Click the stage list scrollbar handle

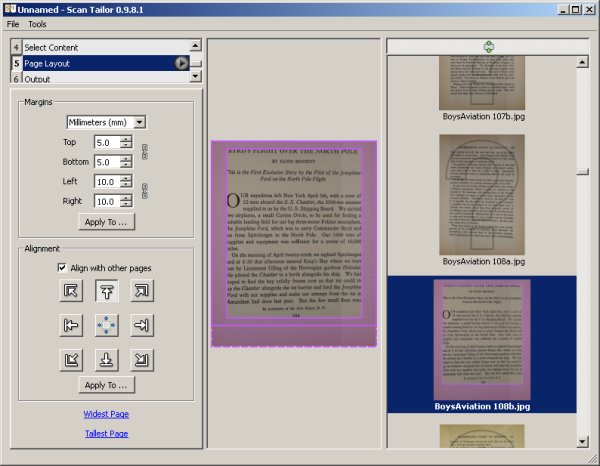[195, 64]
